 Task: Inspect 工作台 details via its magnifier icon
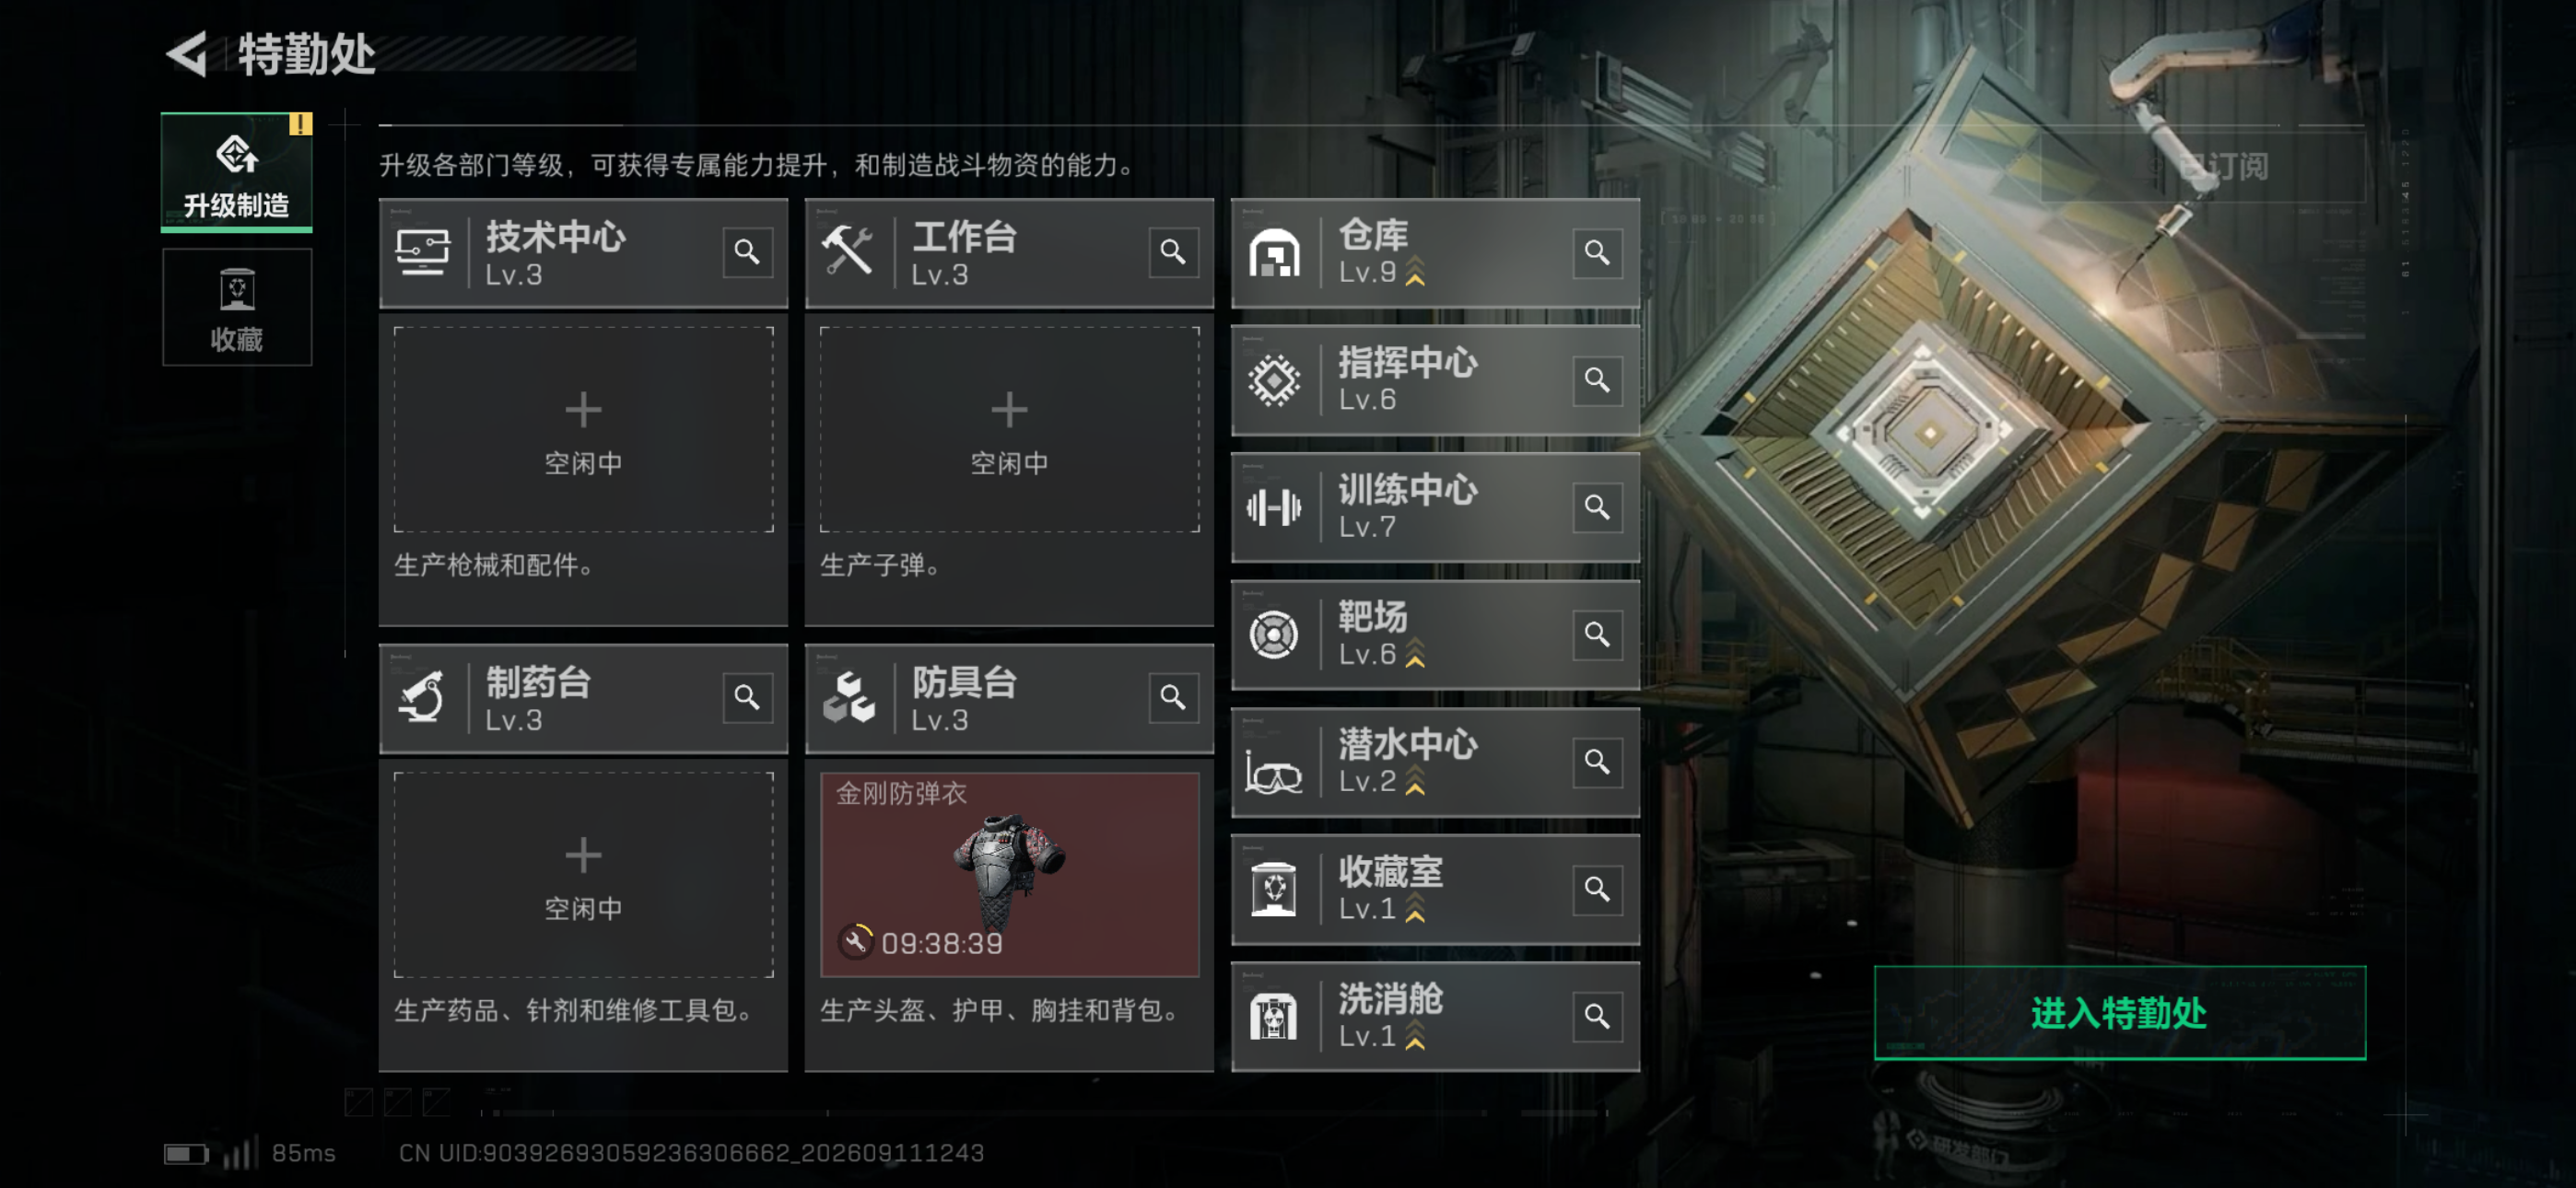(1173, 252)
